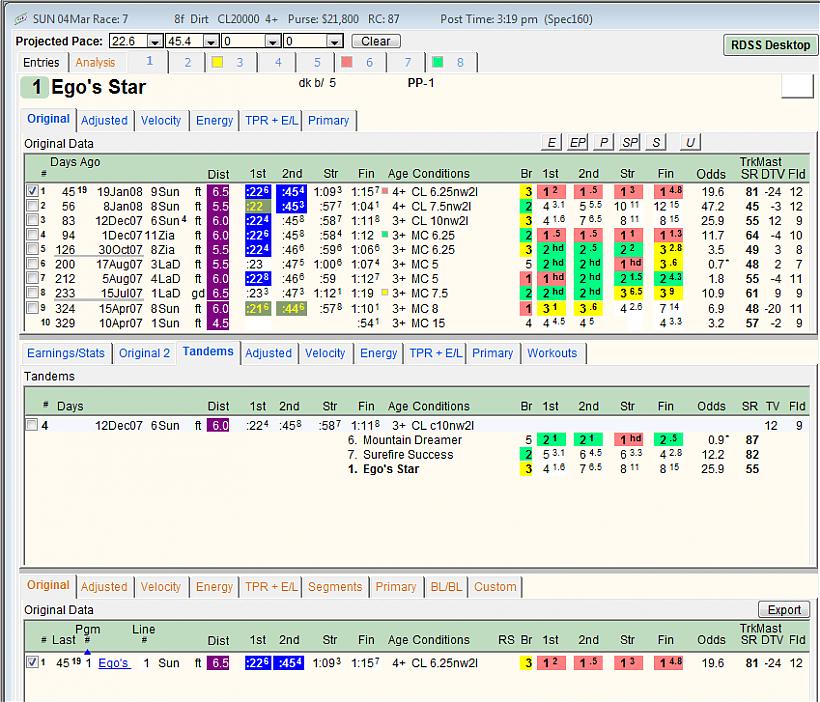Viewport: 820px width, 702px height.
Task: Open horse 8 tab with green marker
Action: [x=450, y=63]
